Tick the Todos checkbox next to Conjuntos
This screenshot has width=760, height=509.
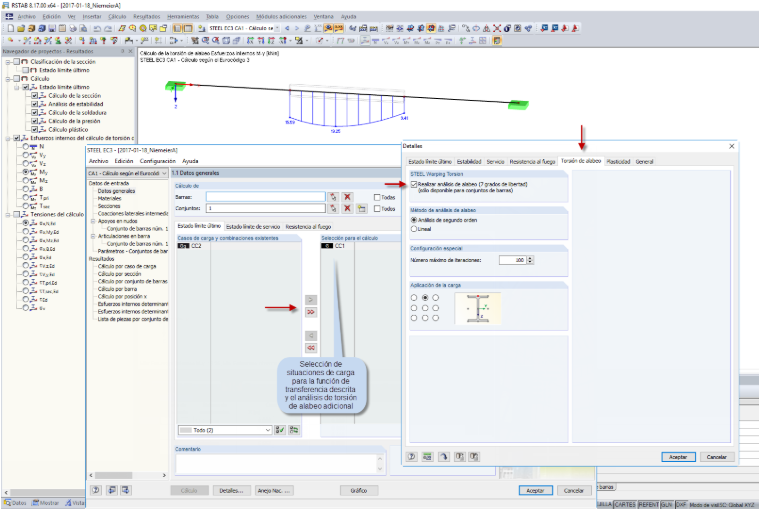pyautogui.click(x=377, y=209)
